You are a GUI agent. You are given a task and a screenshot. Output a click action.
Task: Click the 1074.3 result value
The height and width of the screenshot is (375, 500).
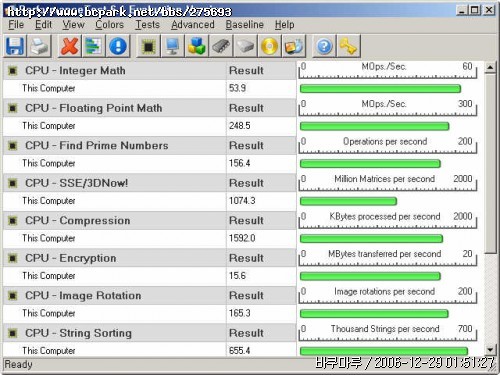pyautogui.click(x=242, y=201)
